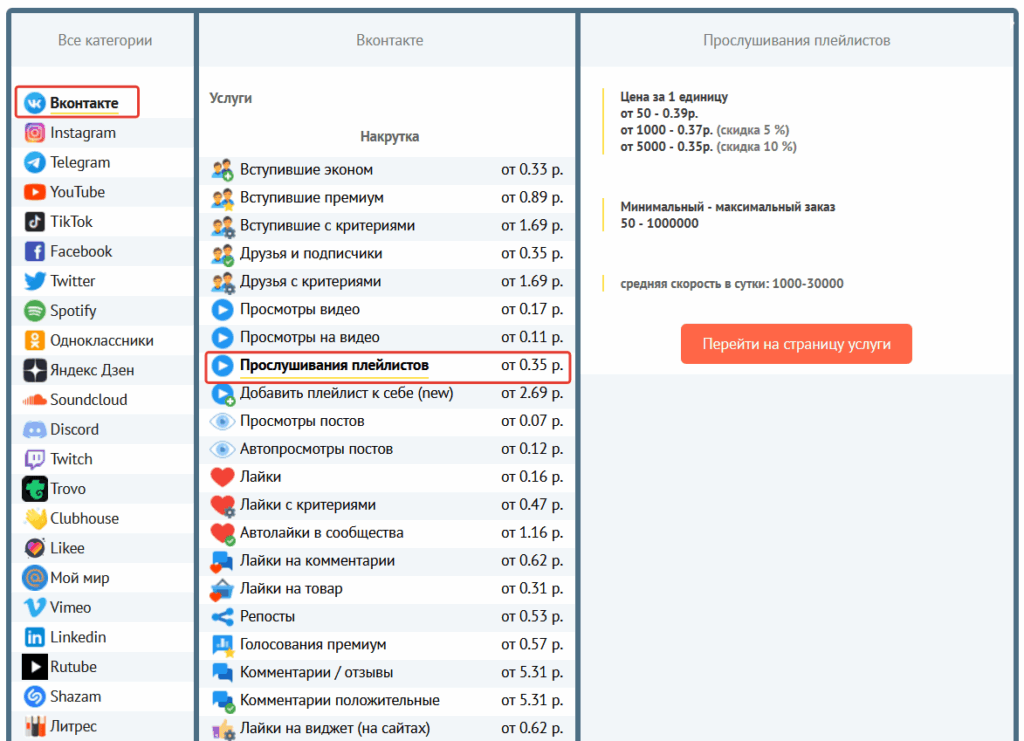Screen dimensions: 1024x741
Task: Click the Instagram icon in the categories sidebar
Action: [35, 133]
